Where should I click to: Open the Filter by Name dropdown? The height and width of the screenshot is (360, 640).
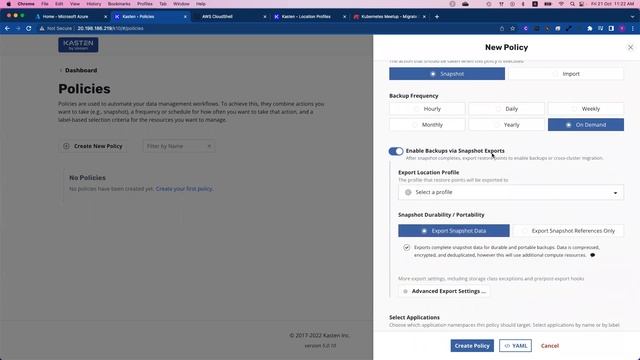click(x=179, y=146)
